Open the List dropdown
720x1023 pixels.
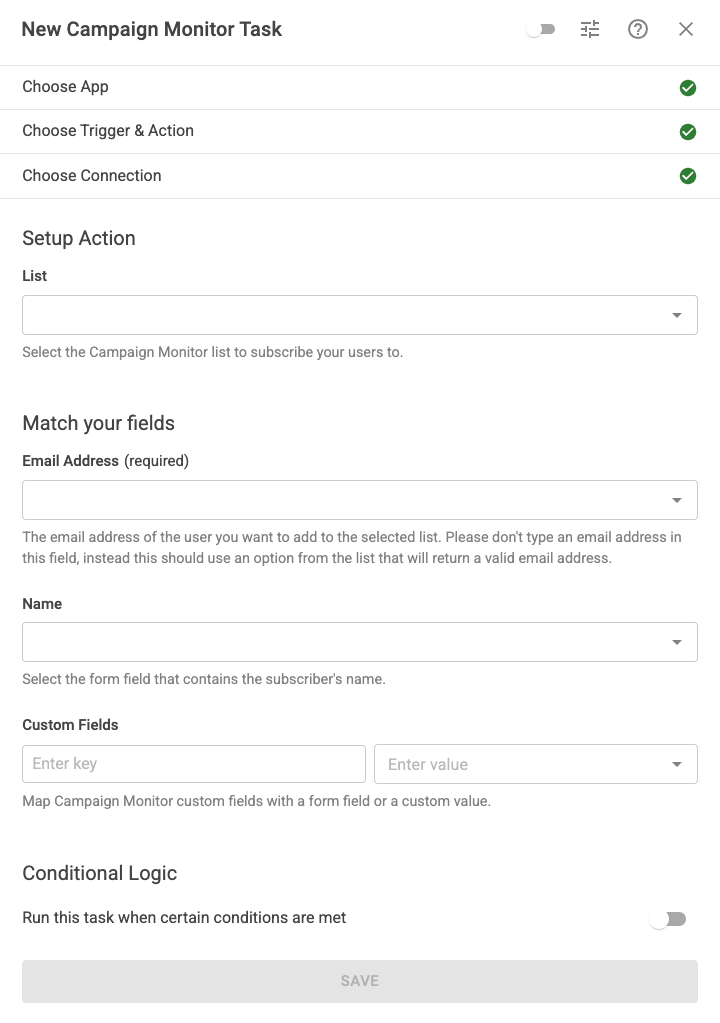coord(360,315)
